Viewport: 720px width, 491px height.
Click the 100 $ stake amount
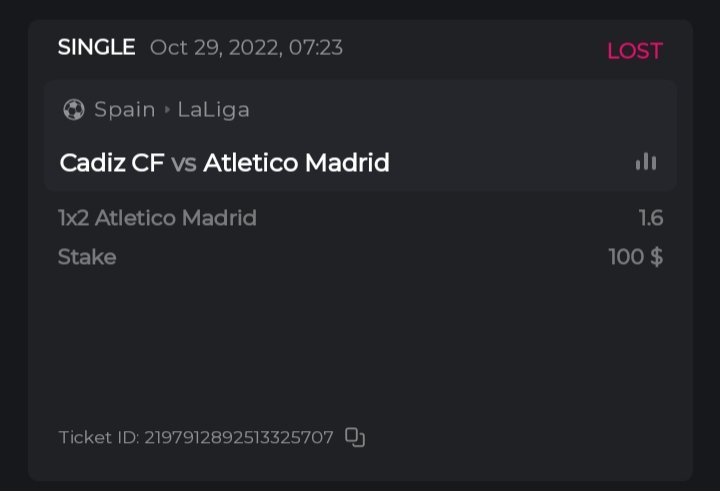pyautogui.click(x=635, y=257)
